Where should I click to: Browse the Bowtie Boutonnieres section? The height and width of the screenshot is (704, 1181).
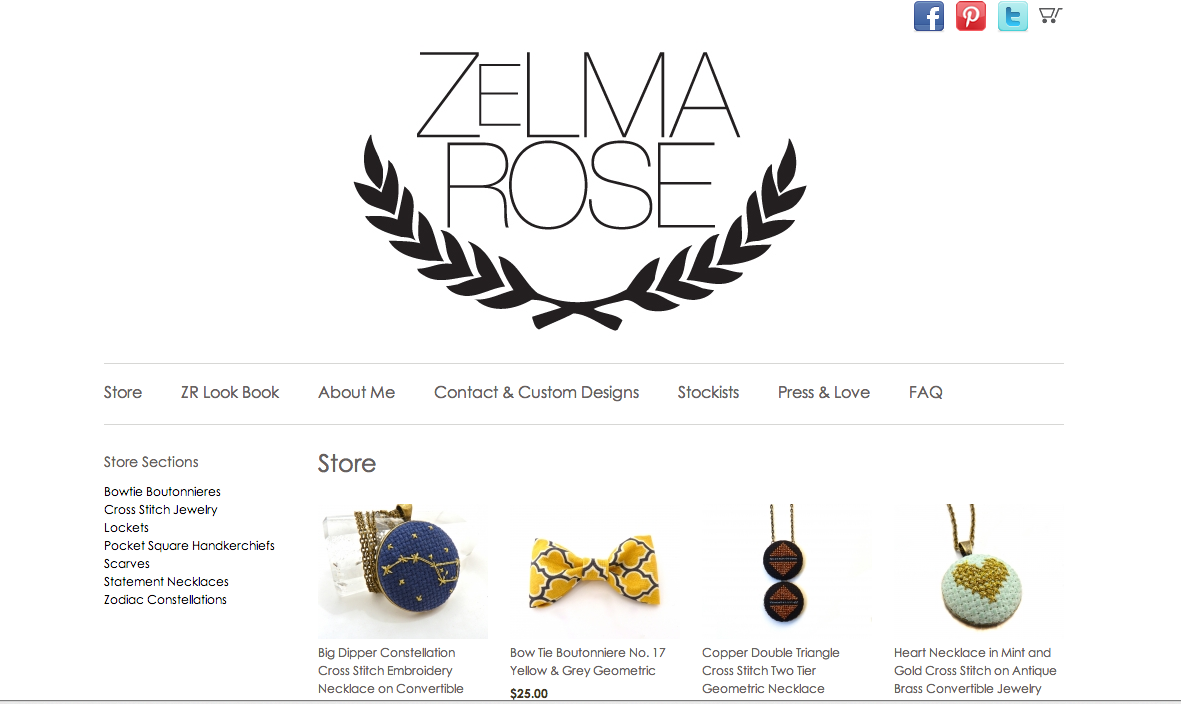coord(162,492)
